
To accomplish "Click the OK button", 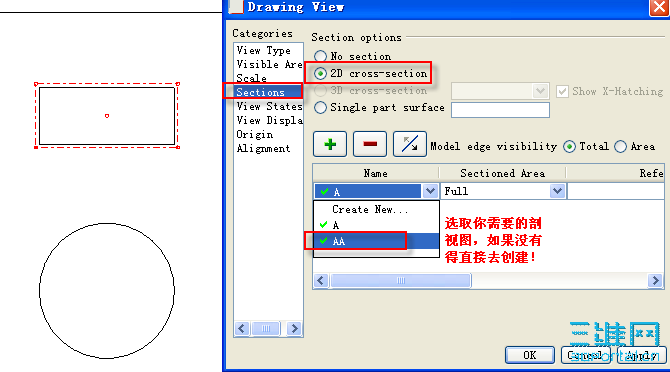I will pyautogui.click(x=530, y=355).
